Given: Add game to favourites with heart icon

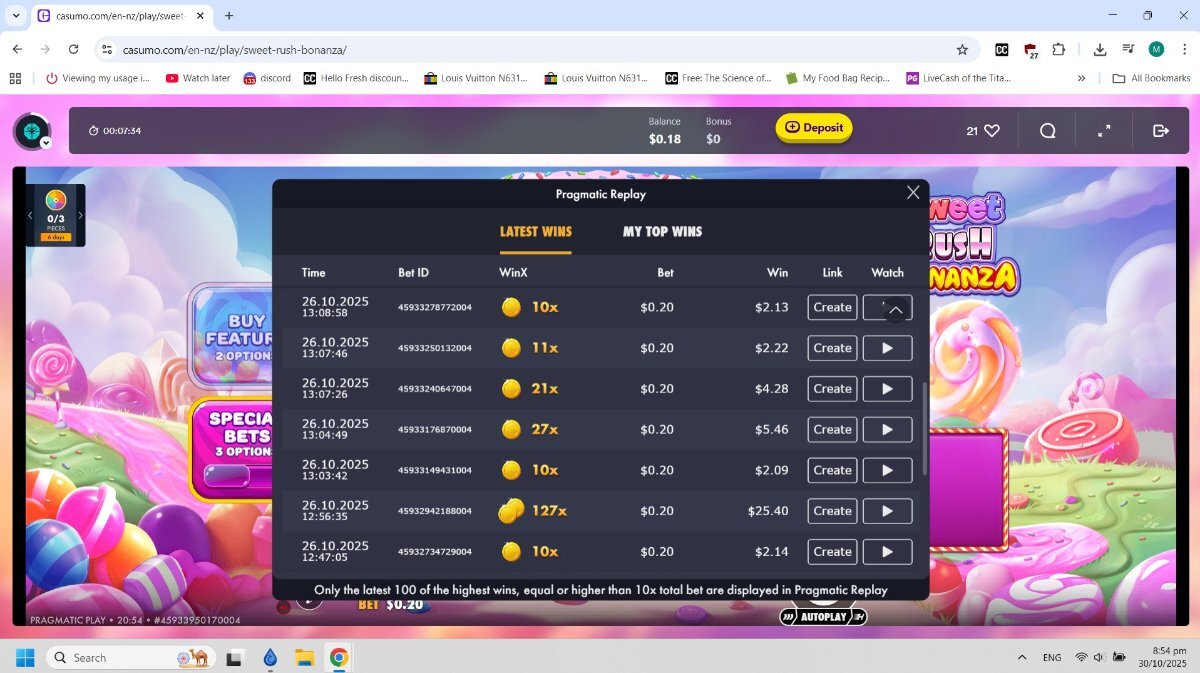Looking at the screenshot, I should pos(991,131).
